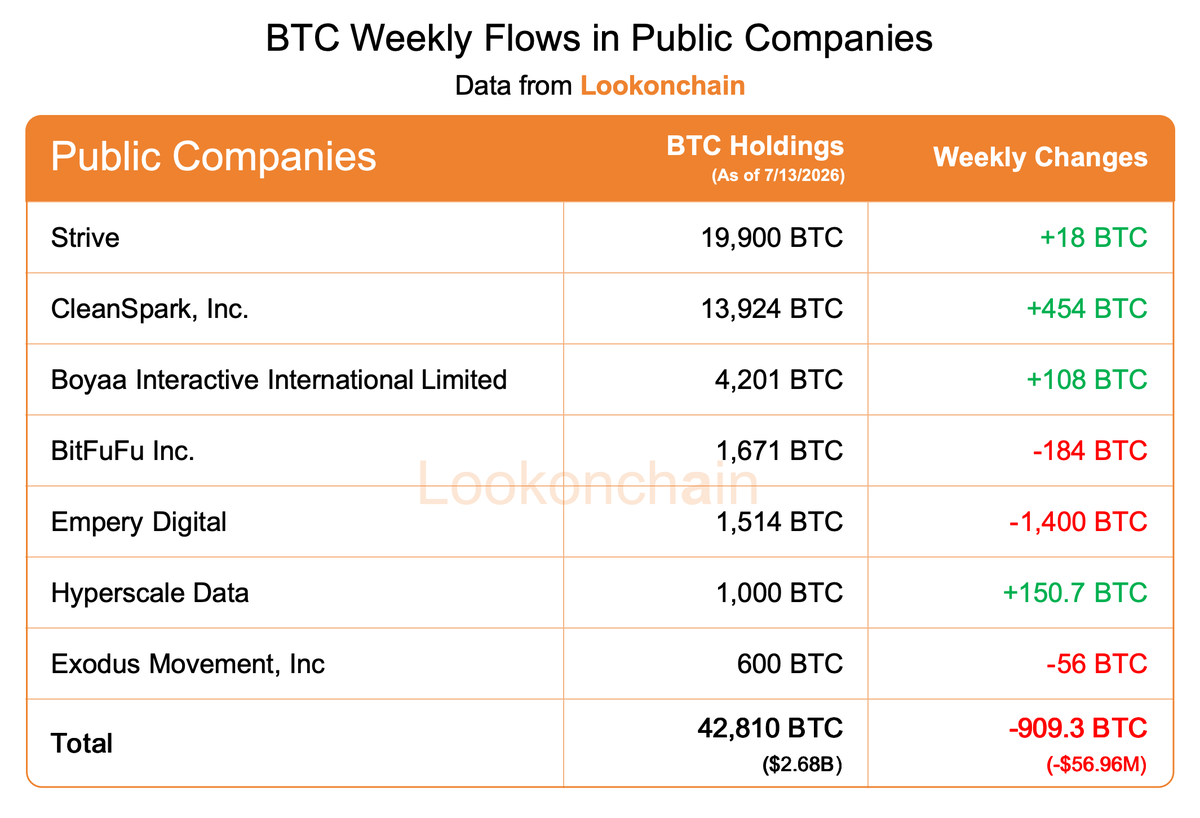Select the +150.7 BTC weekly change
This screenshot has height=818, width=1200.
[1075, 593]
